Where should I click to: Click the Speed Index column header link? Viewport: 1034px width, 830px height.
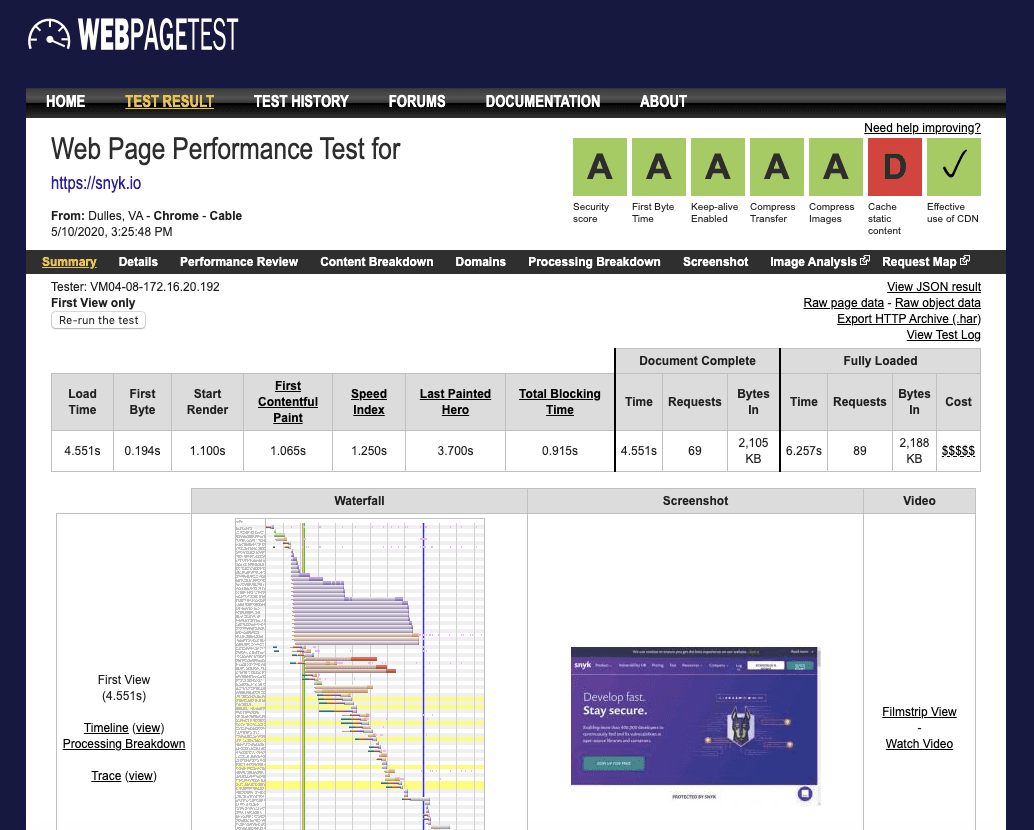tap(369, 401)
